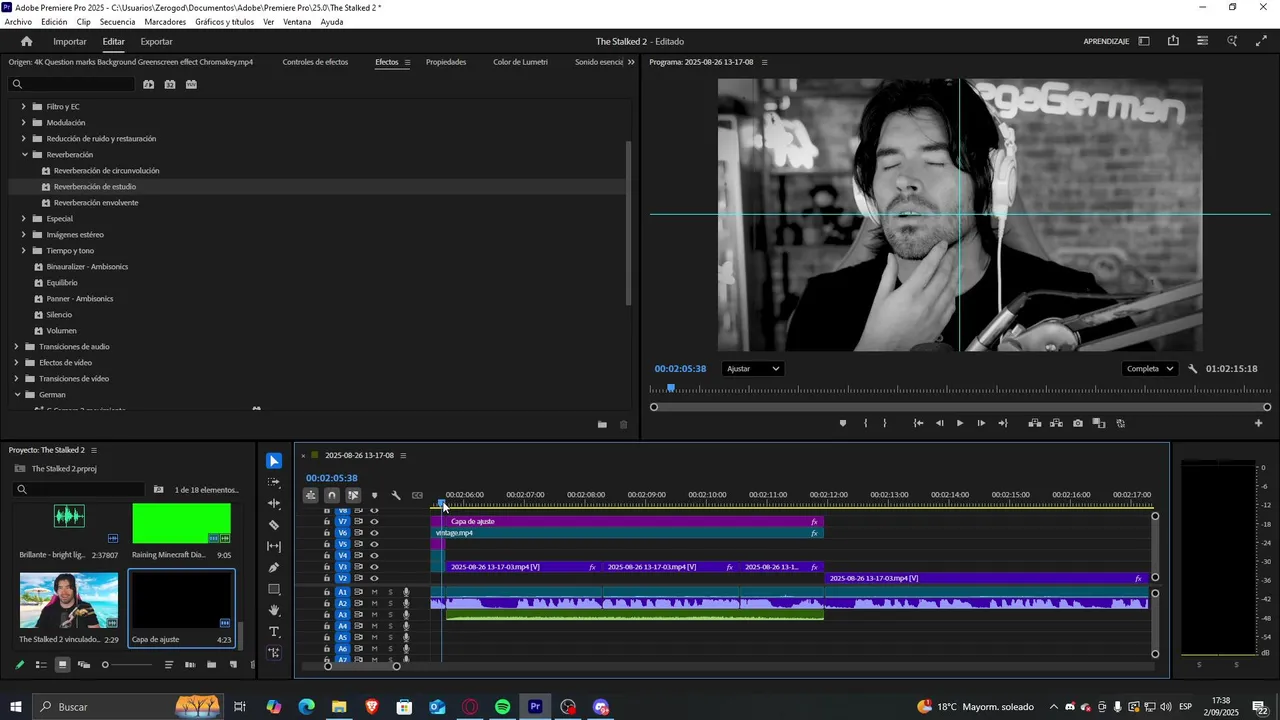Toggle visibility of track V3
This screenshot has width=1280, height=720.
click(x=374, y=567)
